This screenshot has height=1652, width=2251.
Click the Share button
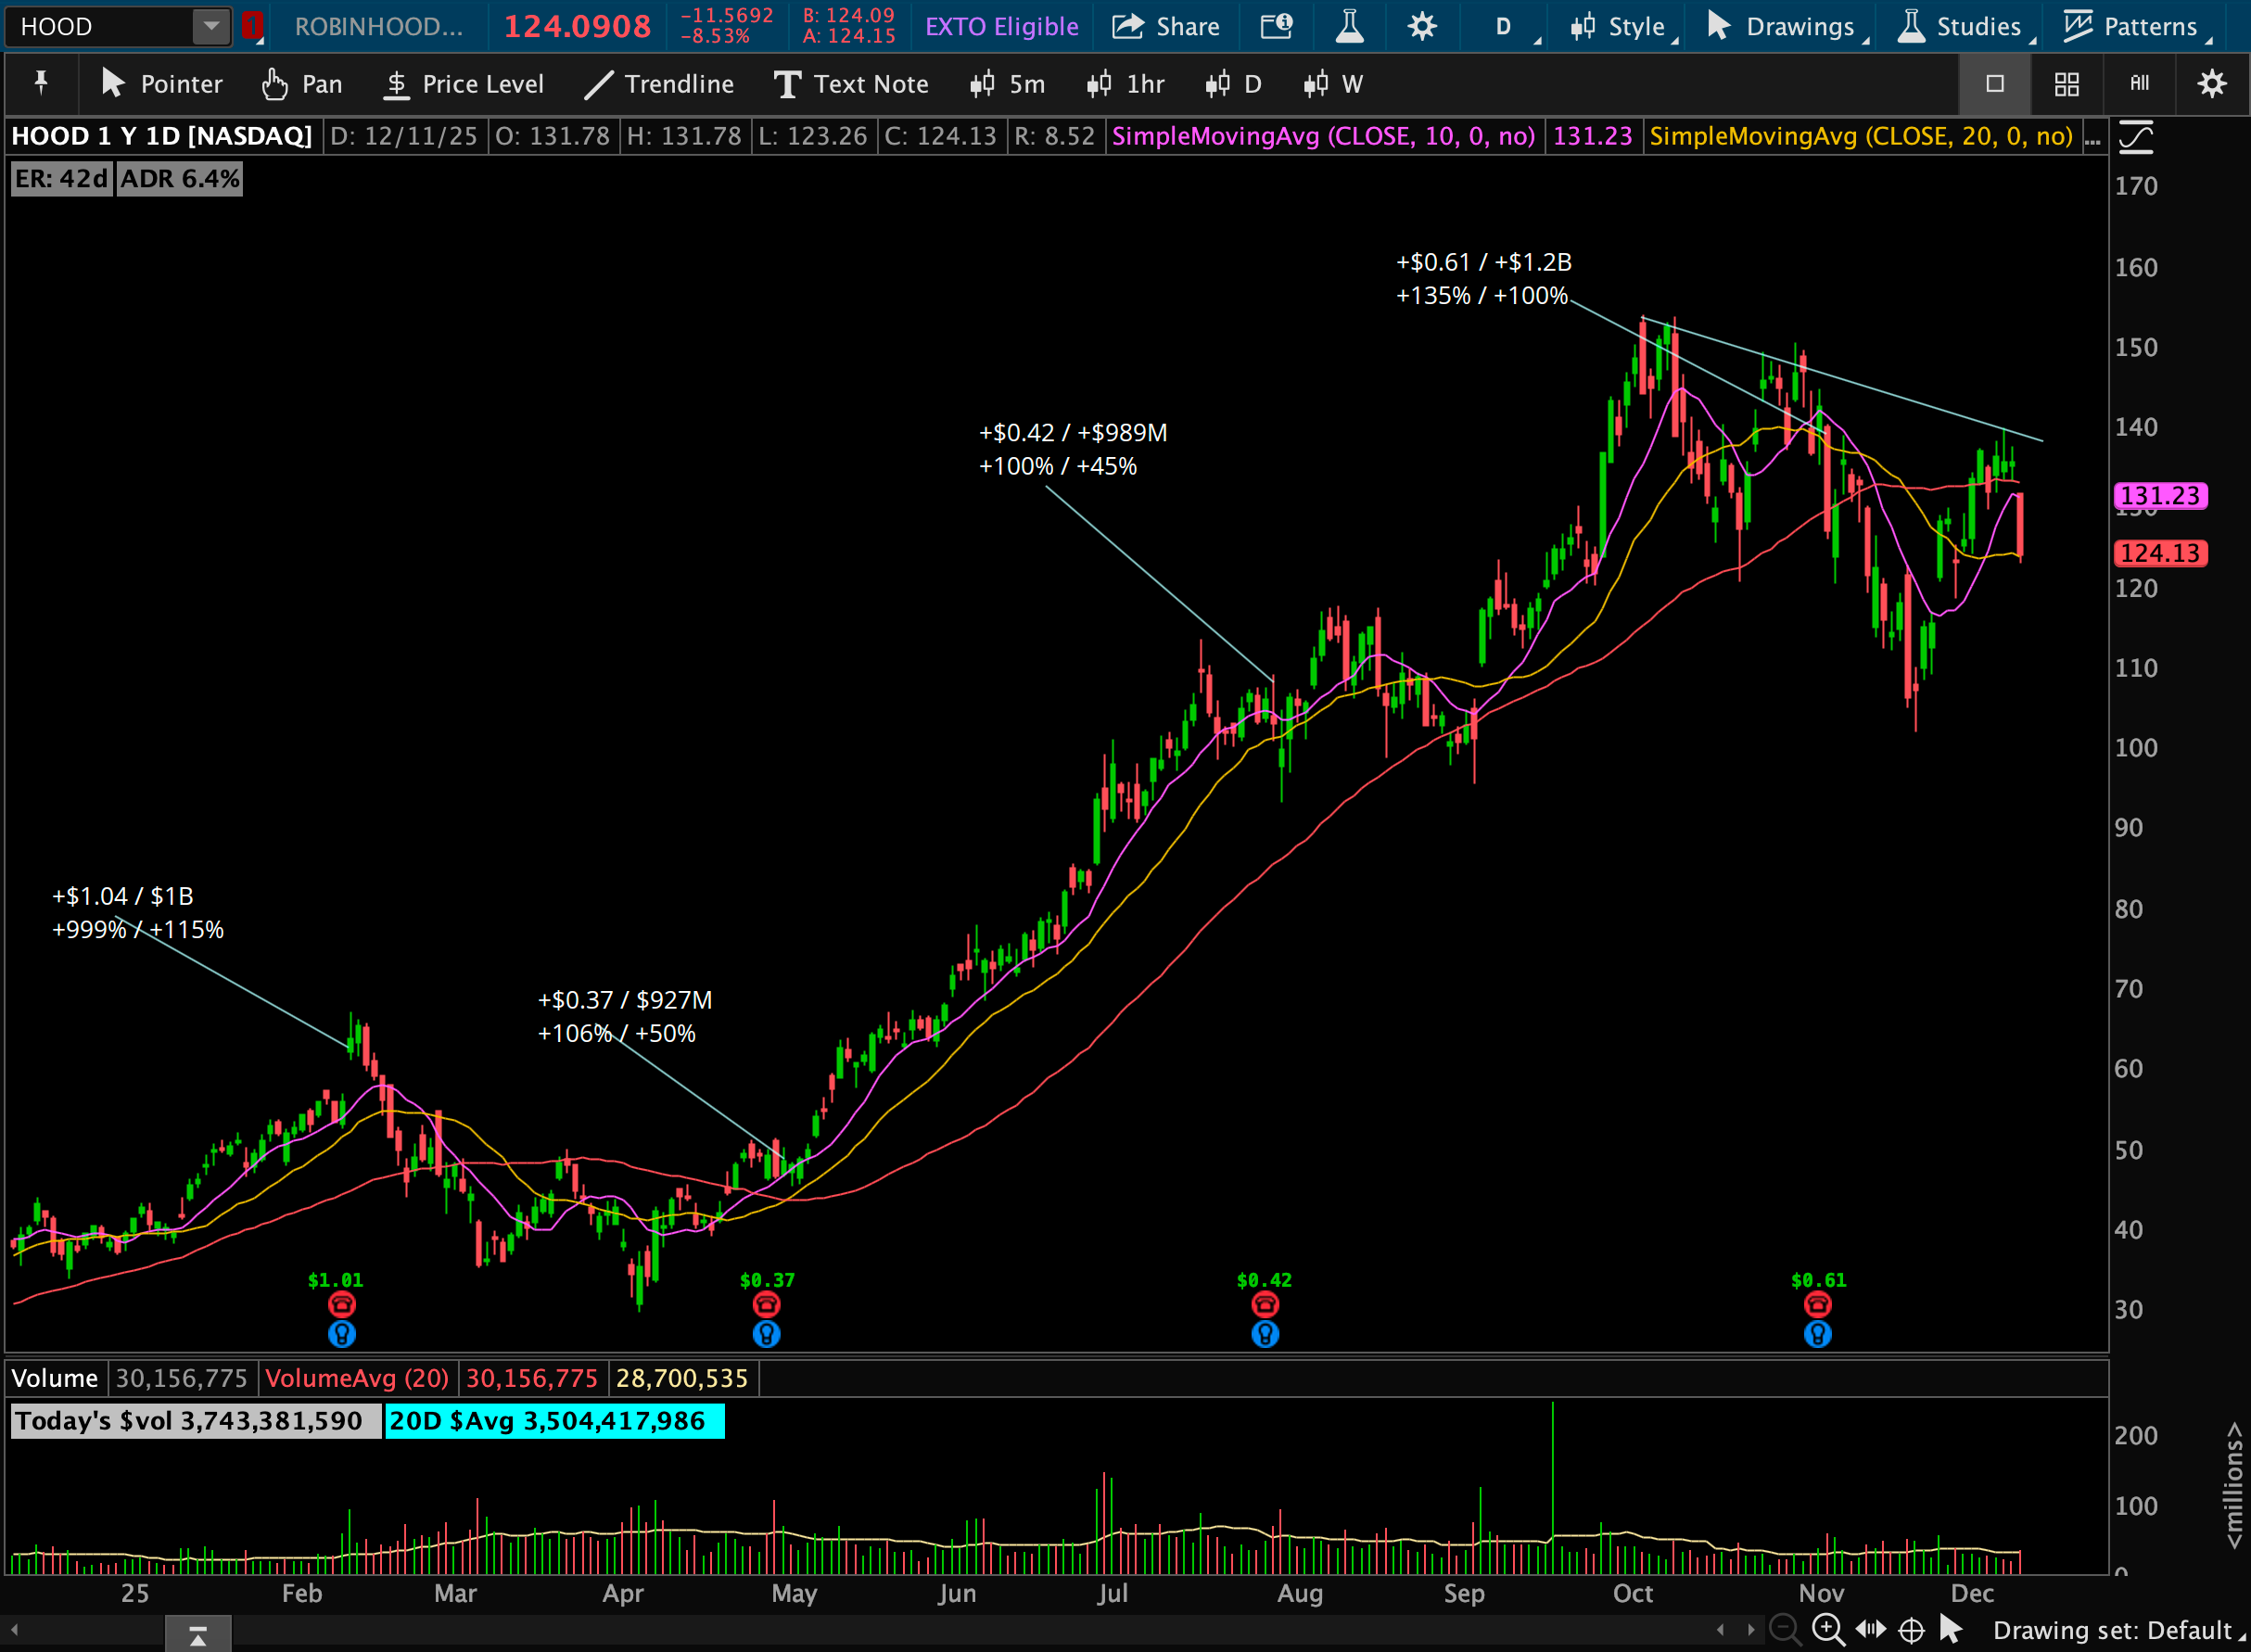pyautogui.click(x=1166, y=27)
